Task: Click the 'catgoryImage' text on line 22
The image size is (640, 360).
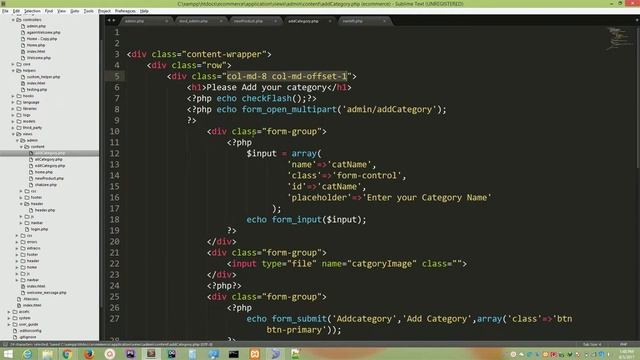Action: [382, 264]
